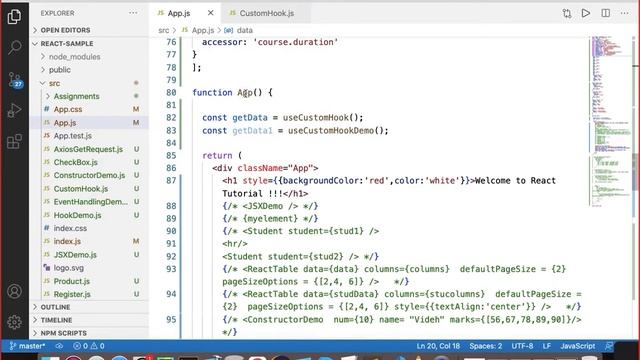Open the Explorer more actions ellipsis
Image resolution: width=640 pixels, height=360 pixels.
click(x=133, y=13)
